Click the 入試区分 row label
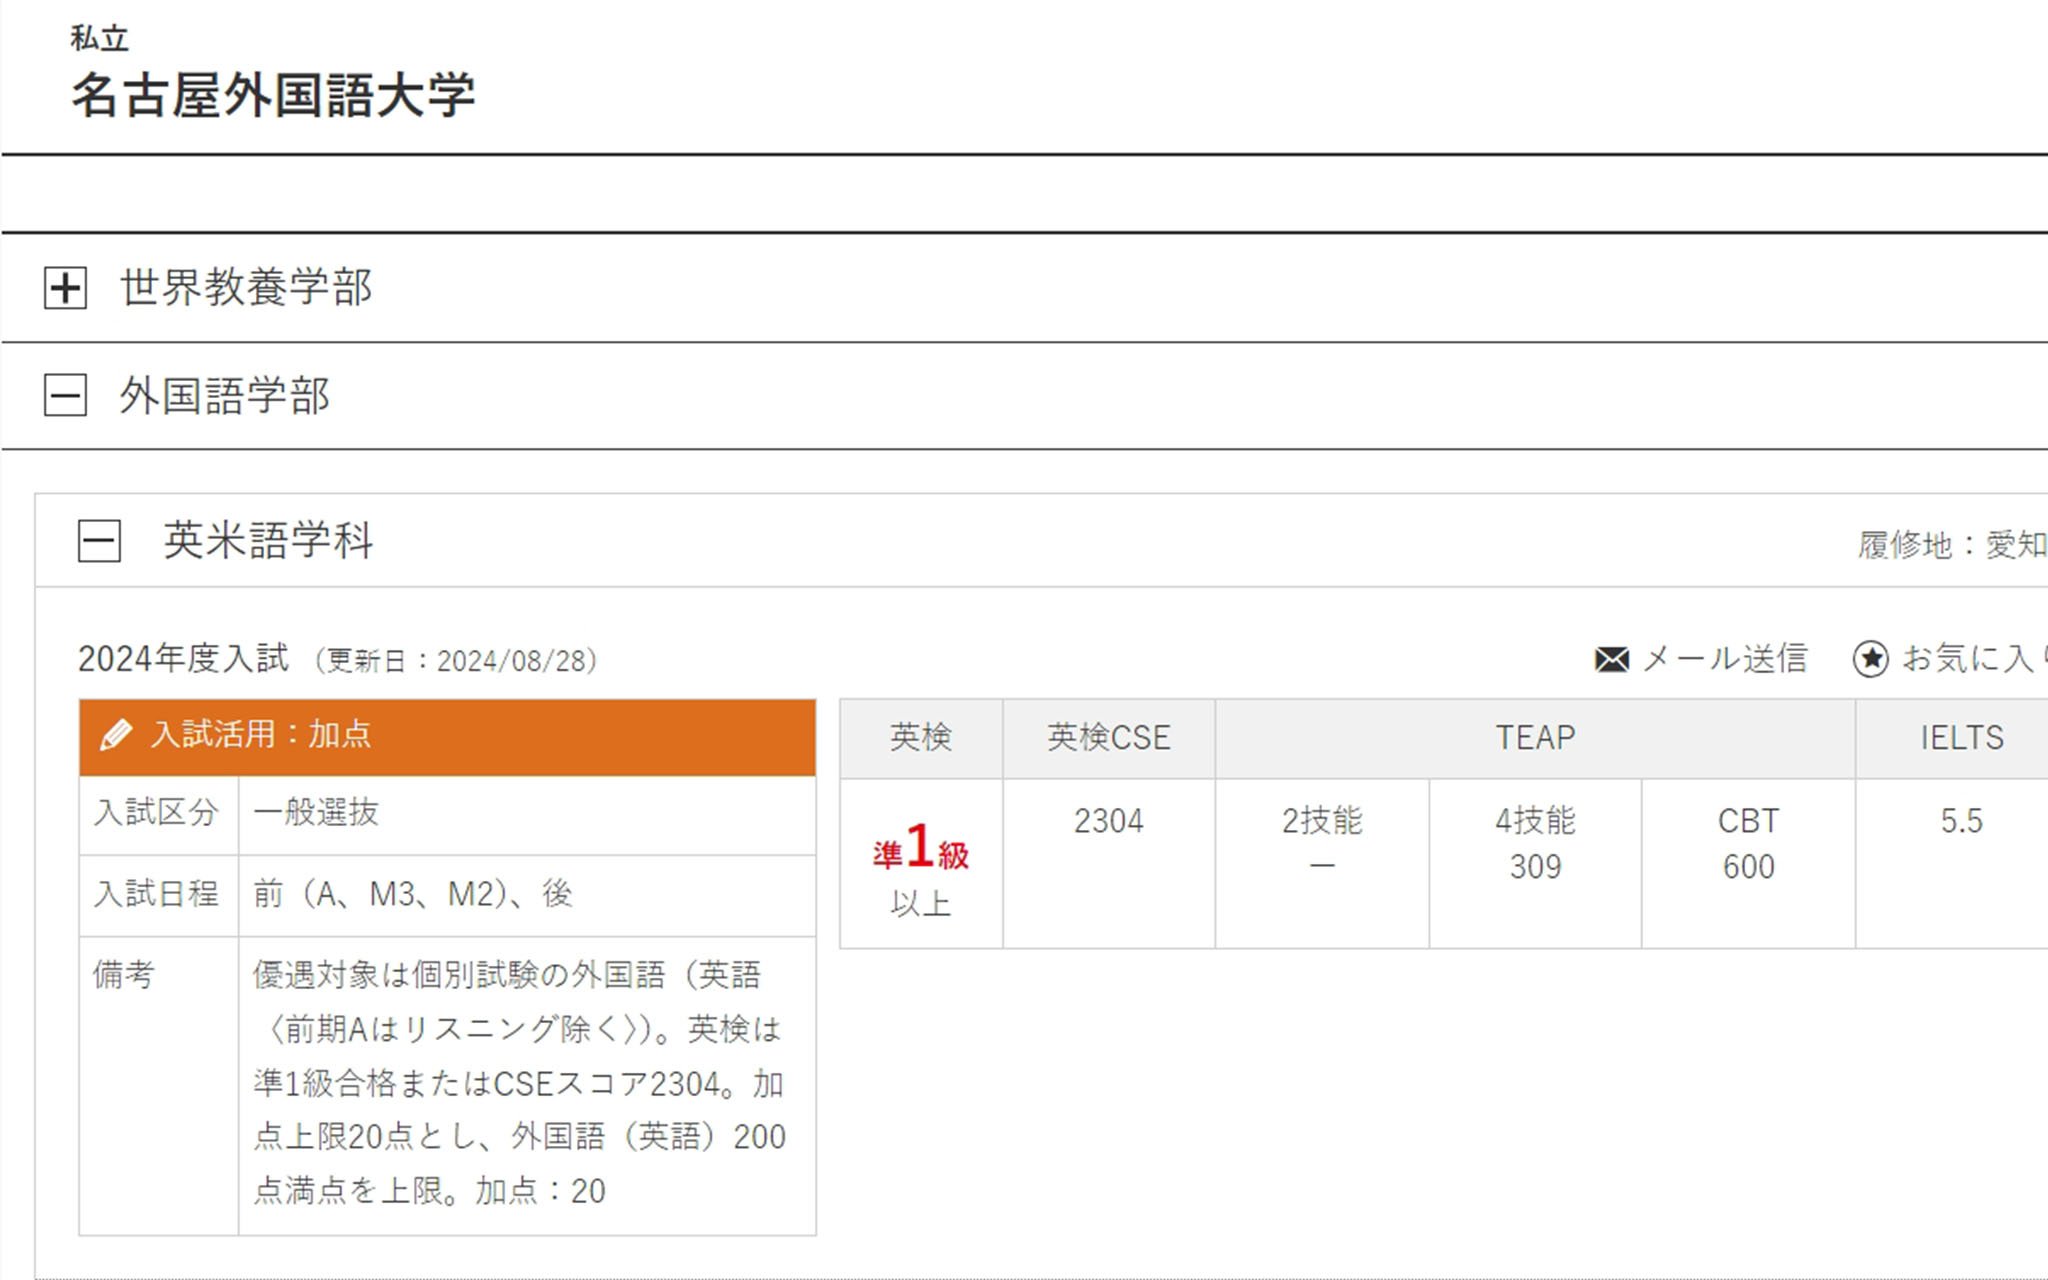Viewport: 2048px width, 1280px height. point(156,812)
